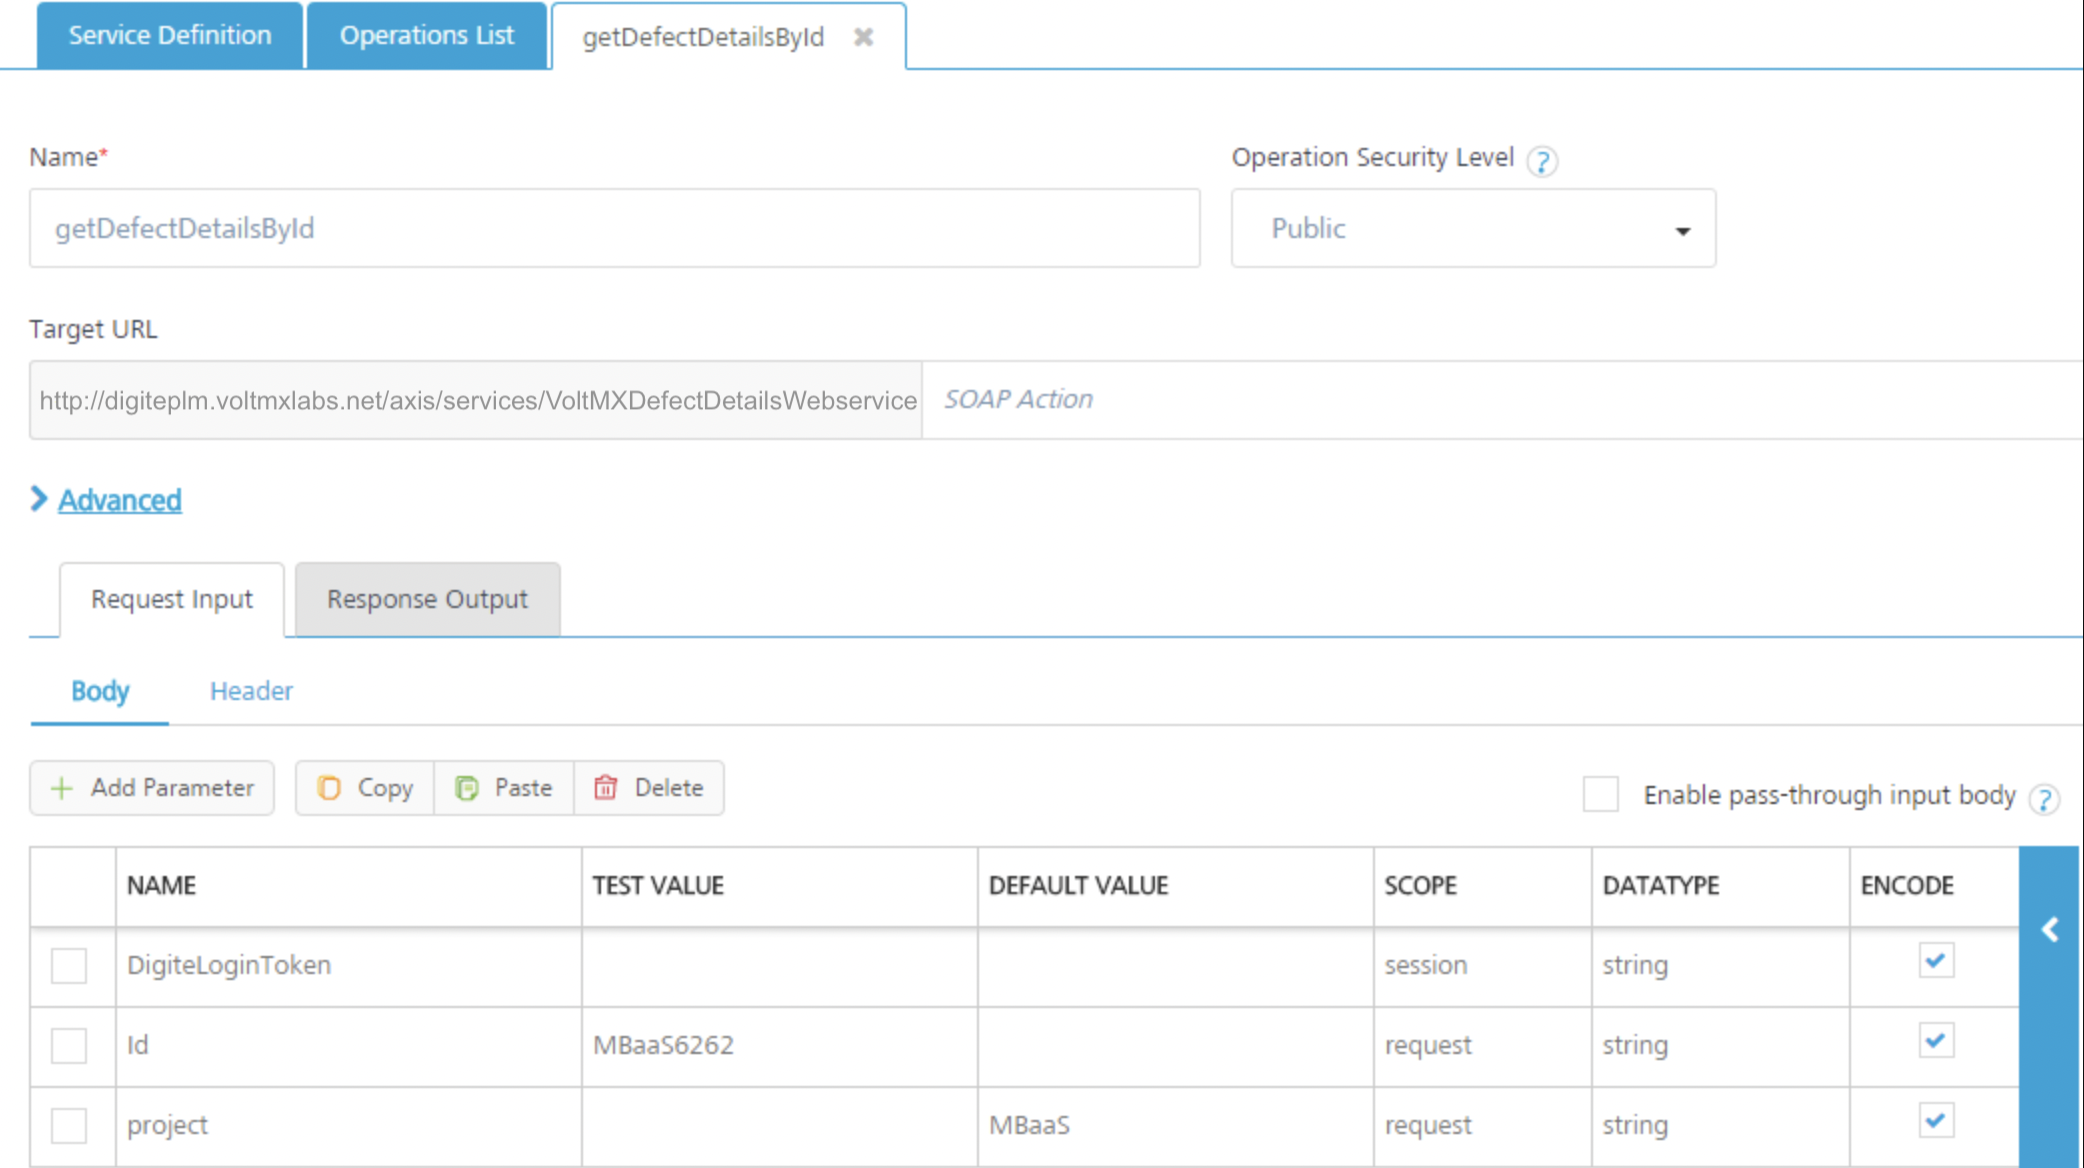Click the Copy button with clipboard icon
2084x1168 pixels.
365,788
